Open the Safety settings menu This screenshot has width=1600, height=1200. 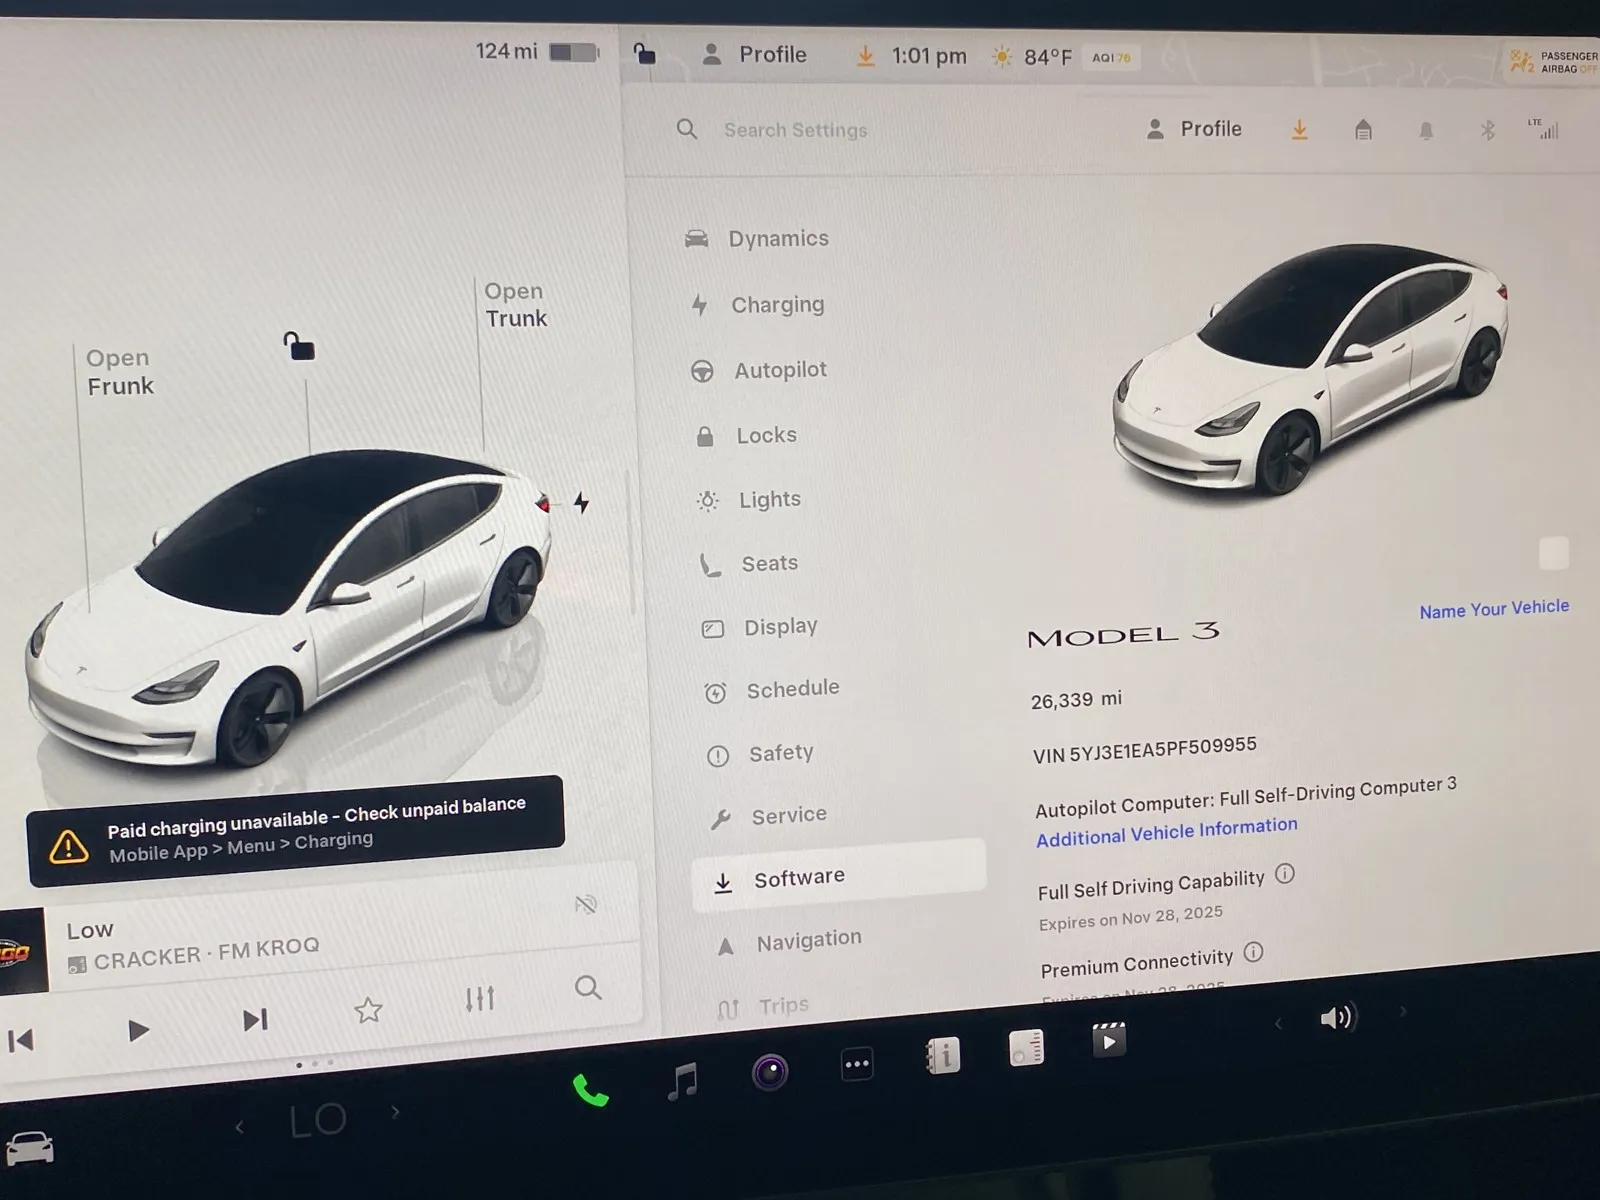[760, 754]
